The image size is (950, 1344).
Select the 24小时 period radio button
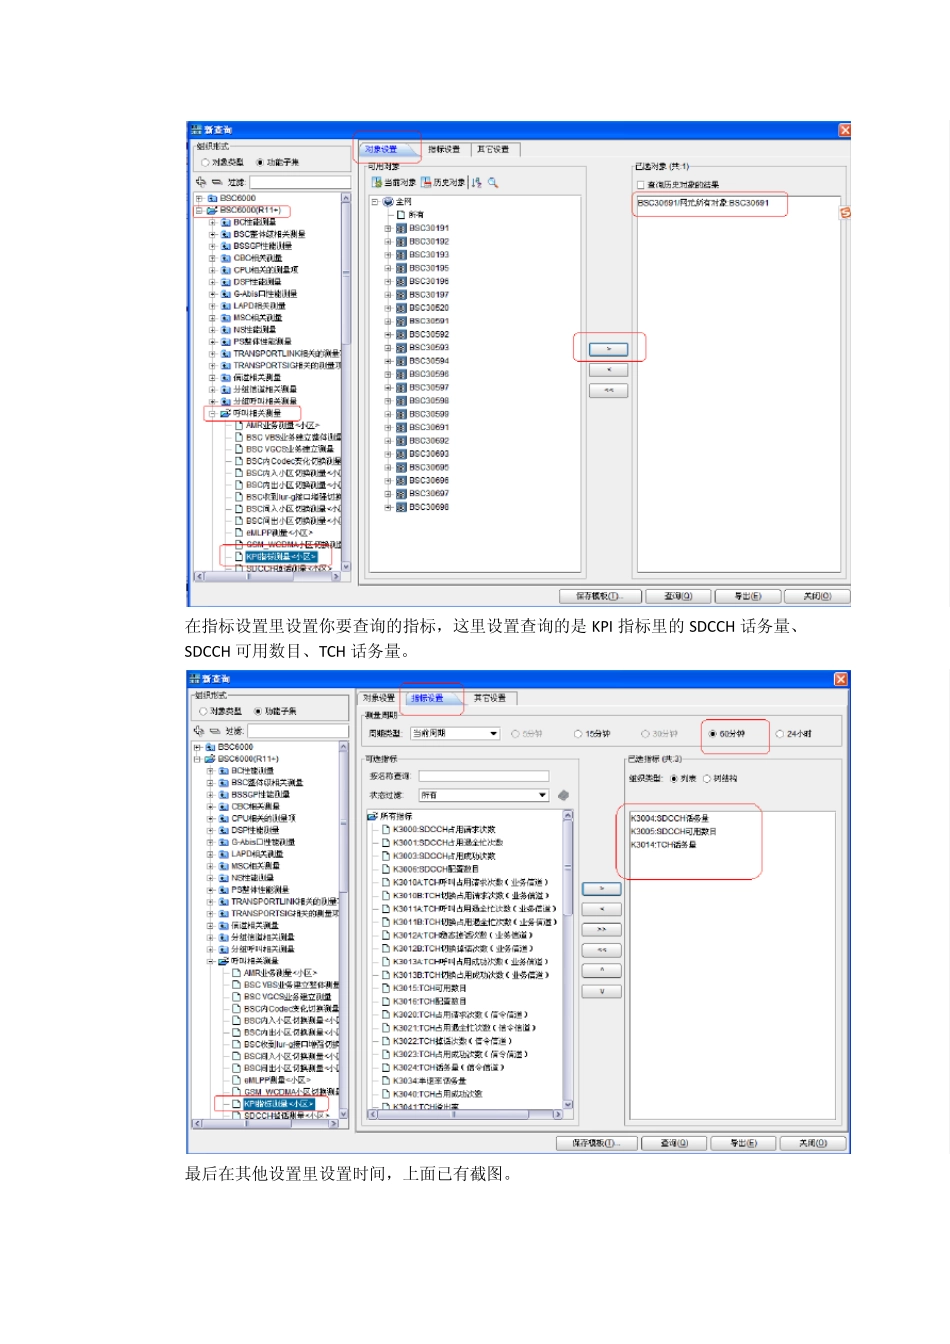pyautogui.click(x=780, y=734)
